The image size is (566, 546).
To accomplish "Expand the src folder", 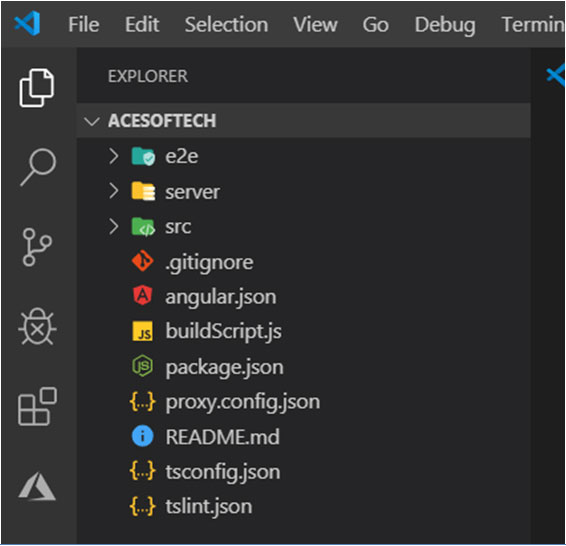I will point(114,226).
